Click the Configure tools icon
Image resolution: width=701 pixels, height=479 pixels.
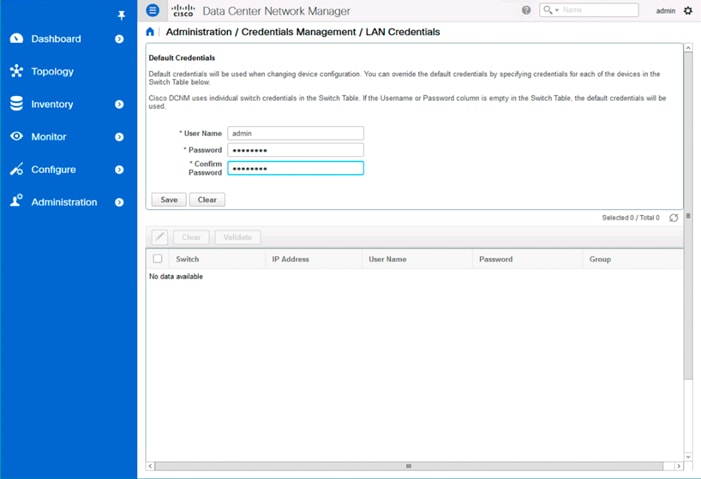(17, 169)
